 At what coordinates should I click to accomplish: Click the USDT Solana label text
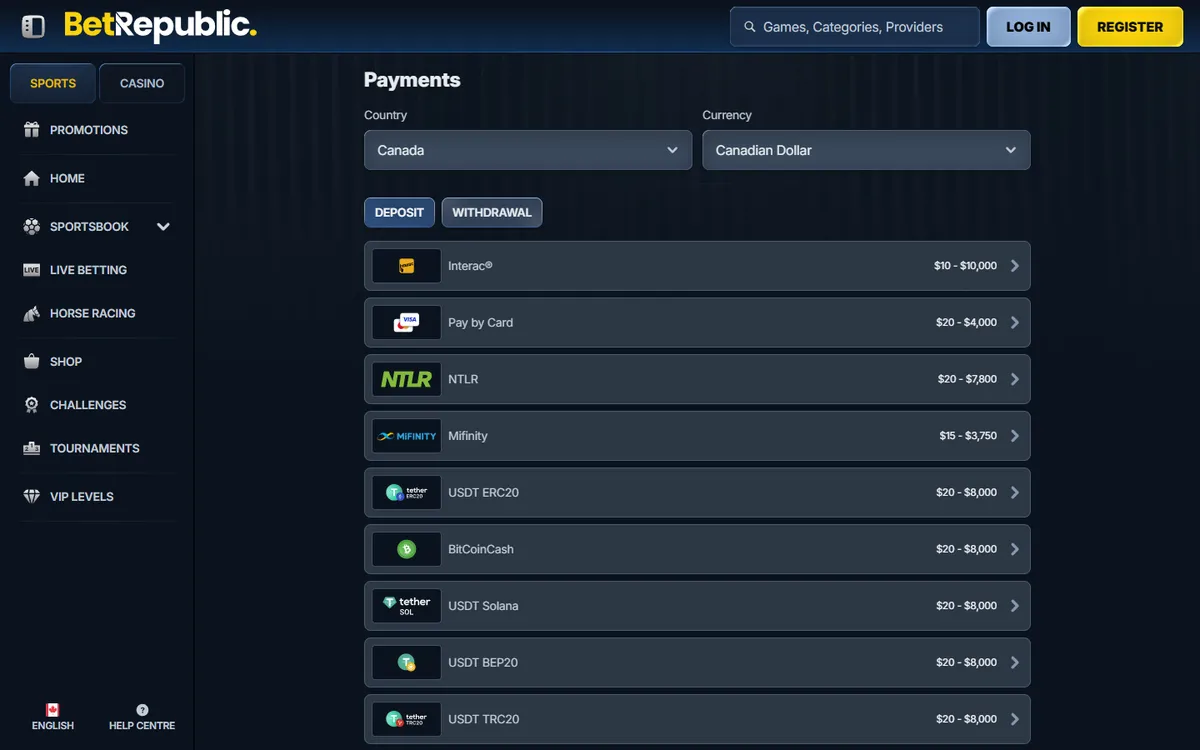tap(483, 606)
